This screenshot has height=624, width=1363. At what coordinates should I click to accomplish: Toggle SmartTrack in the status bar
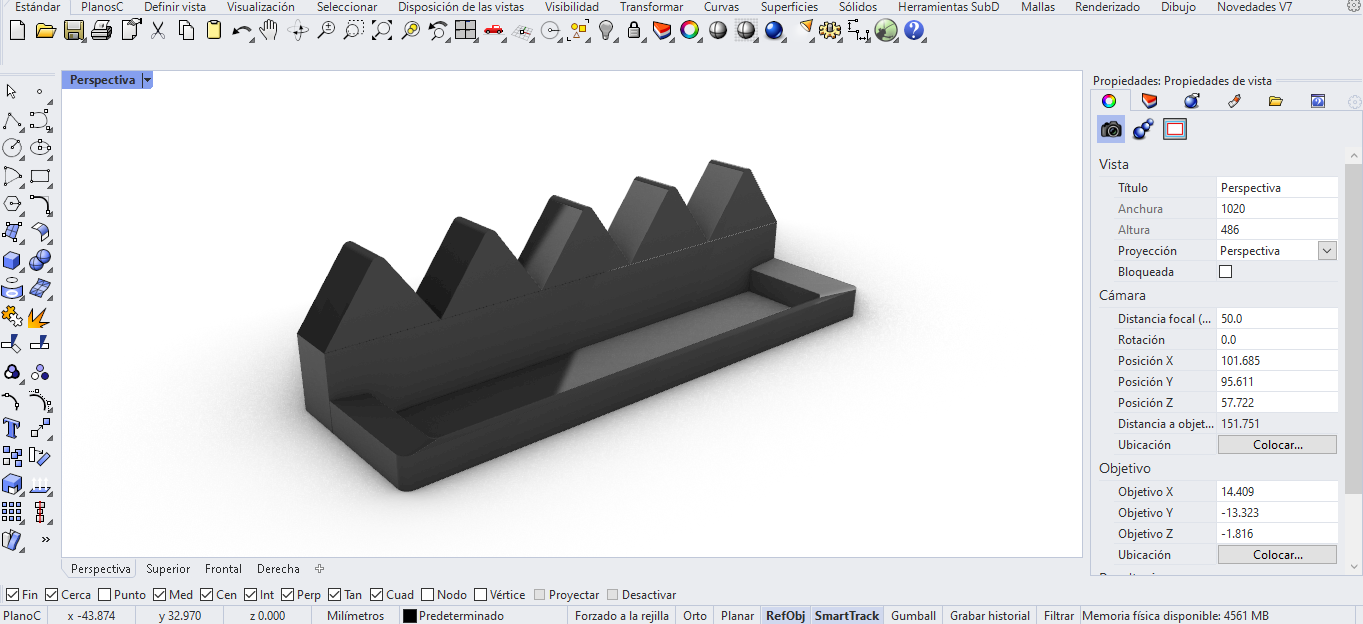pyautogui.click(x=846, y=616)
